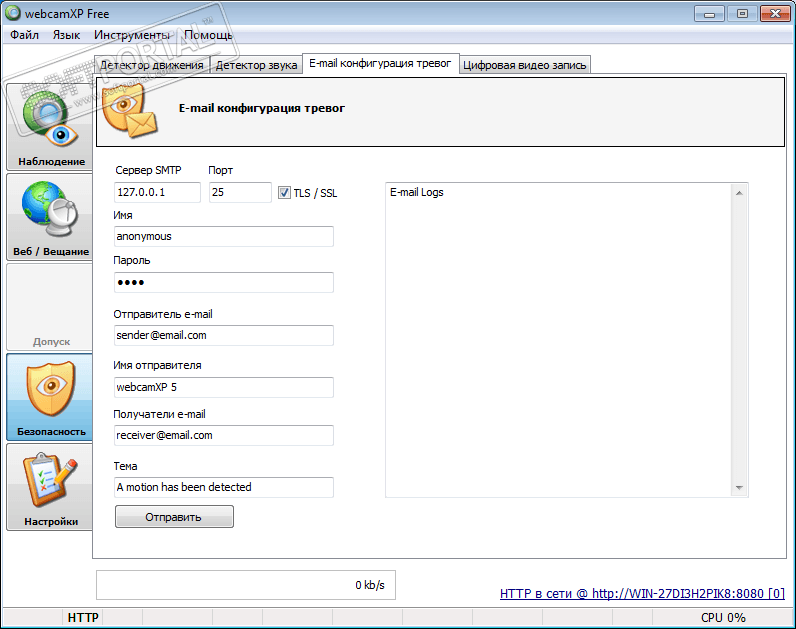
Task: Click the webcamXP title bar app icon
Action: (13, 13)
